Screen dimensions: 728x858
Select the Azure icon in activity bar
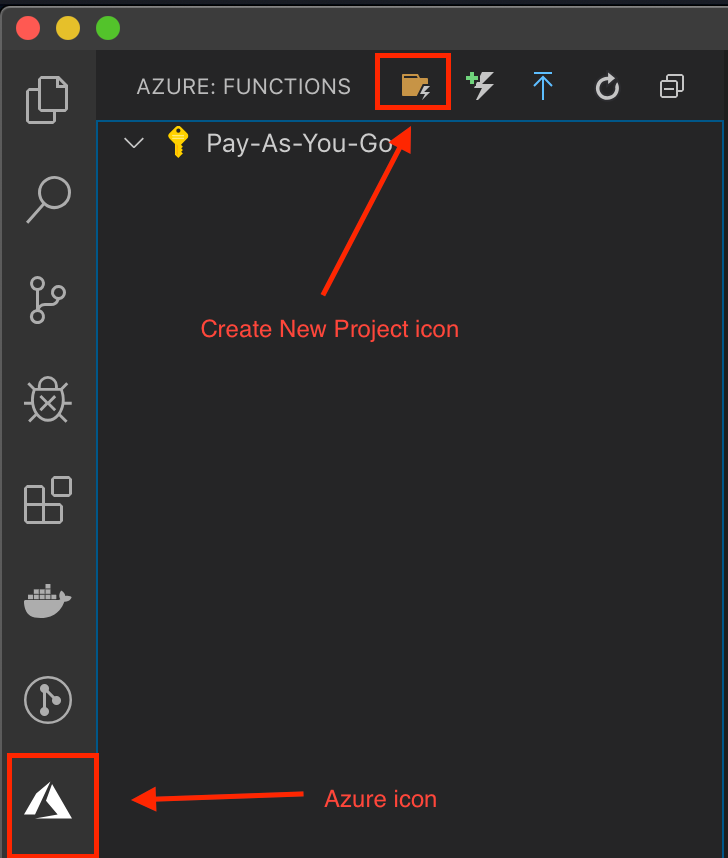48,801
